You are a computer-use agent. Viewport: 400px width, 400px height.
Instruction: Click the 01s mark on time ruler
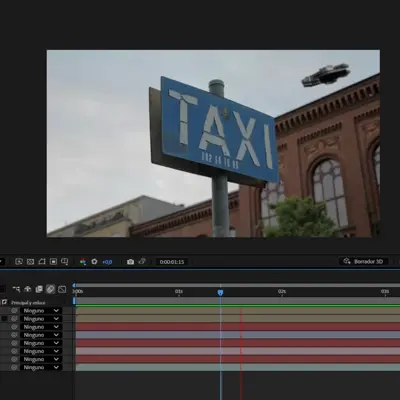tap(179, 292)
